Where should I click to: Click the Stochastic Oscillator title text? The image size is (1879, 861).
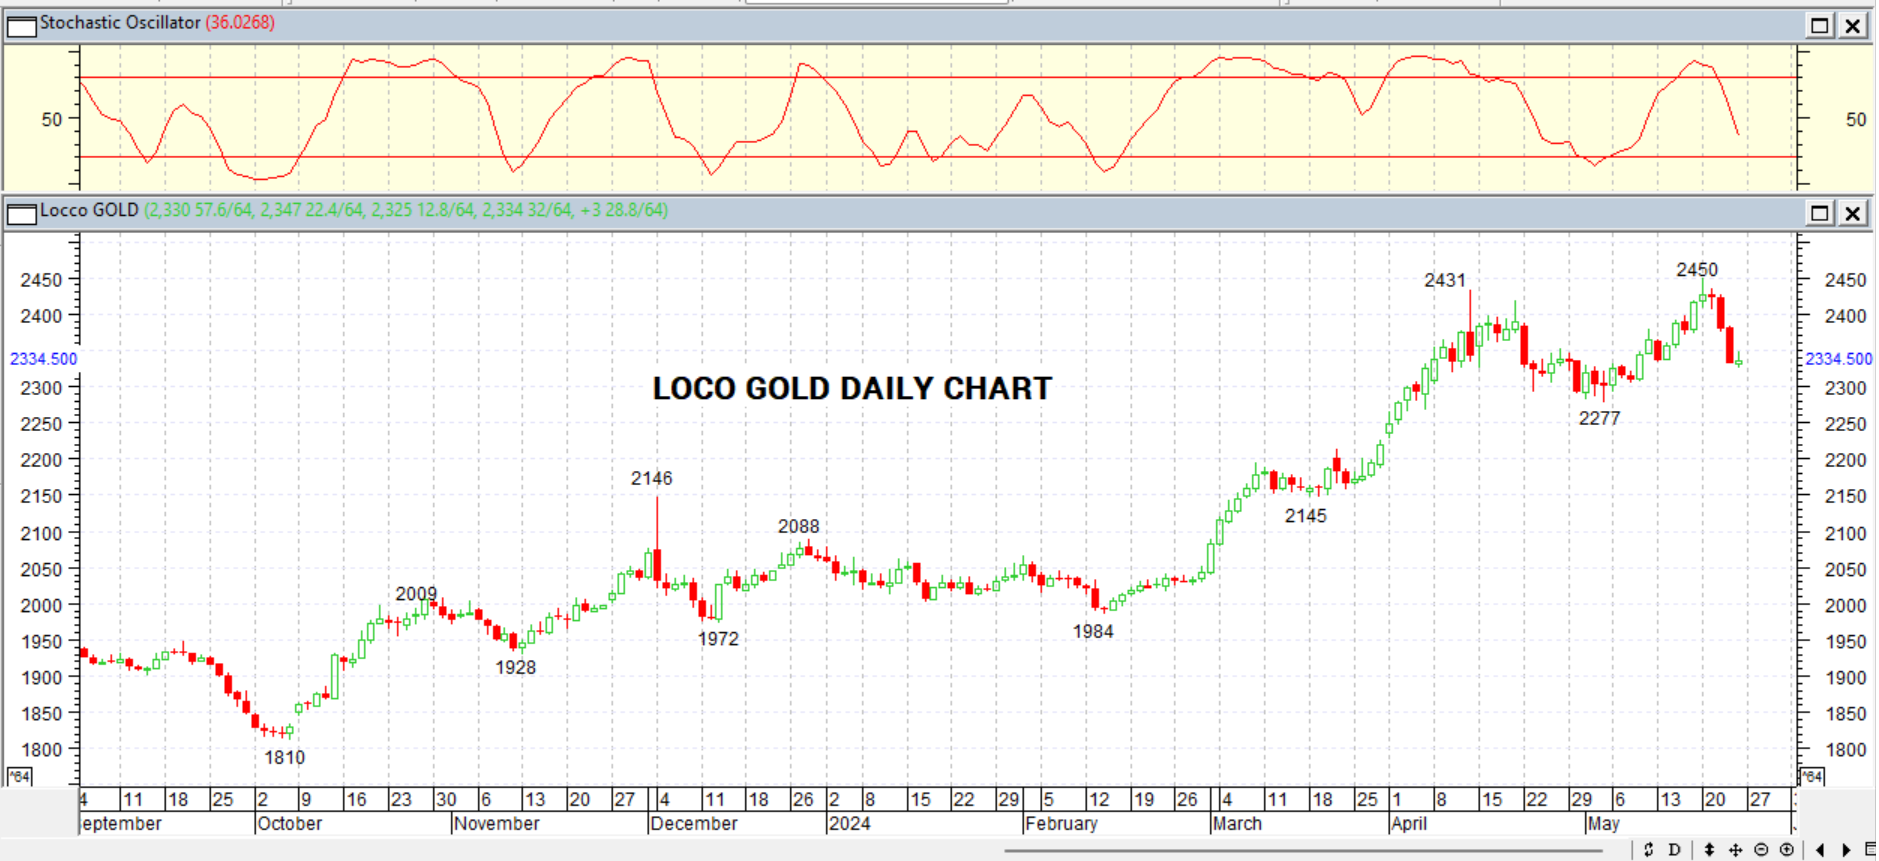pyautogui.click(x=120, y=22)
